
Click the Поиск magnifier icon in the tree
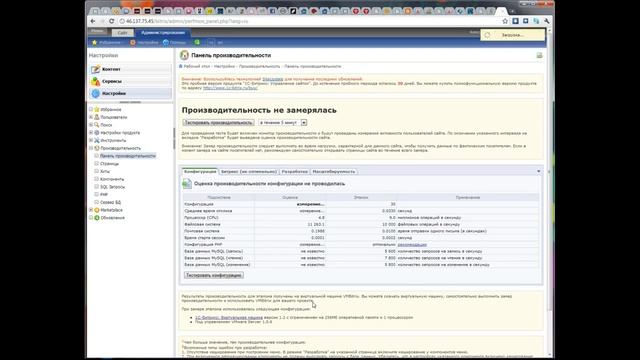click(97, 125)
